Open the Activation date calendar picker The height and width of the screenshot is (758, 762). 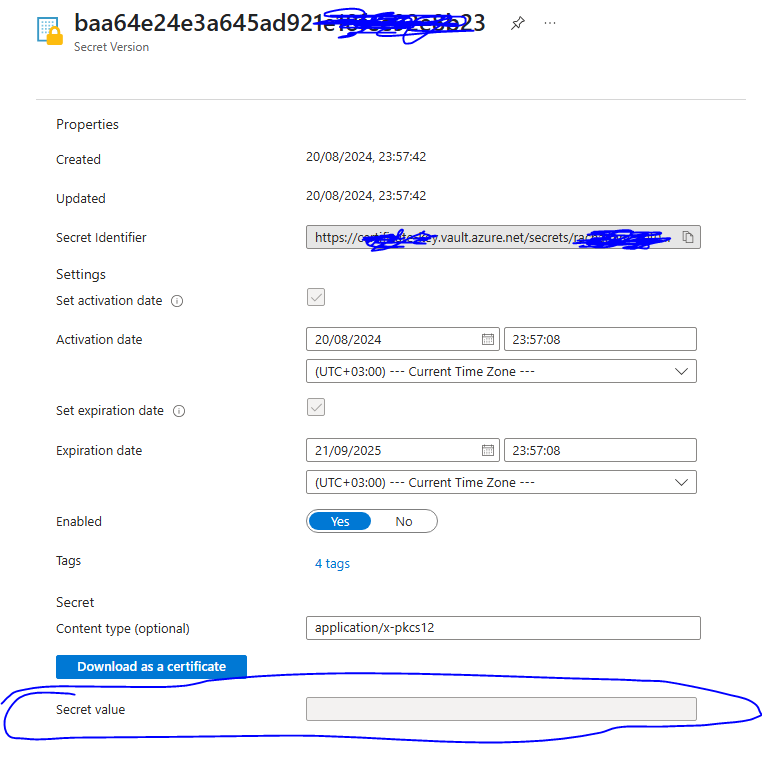pos(487,339)
